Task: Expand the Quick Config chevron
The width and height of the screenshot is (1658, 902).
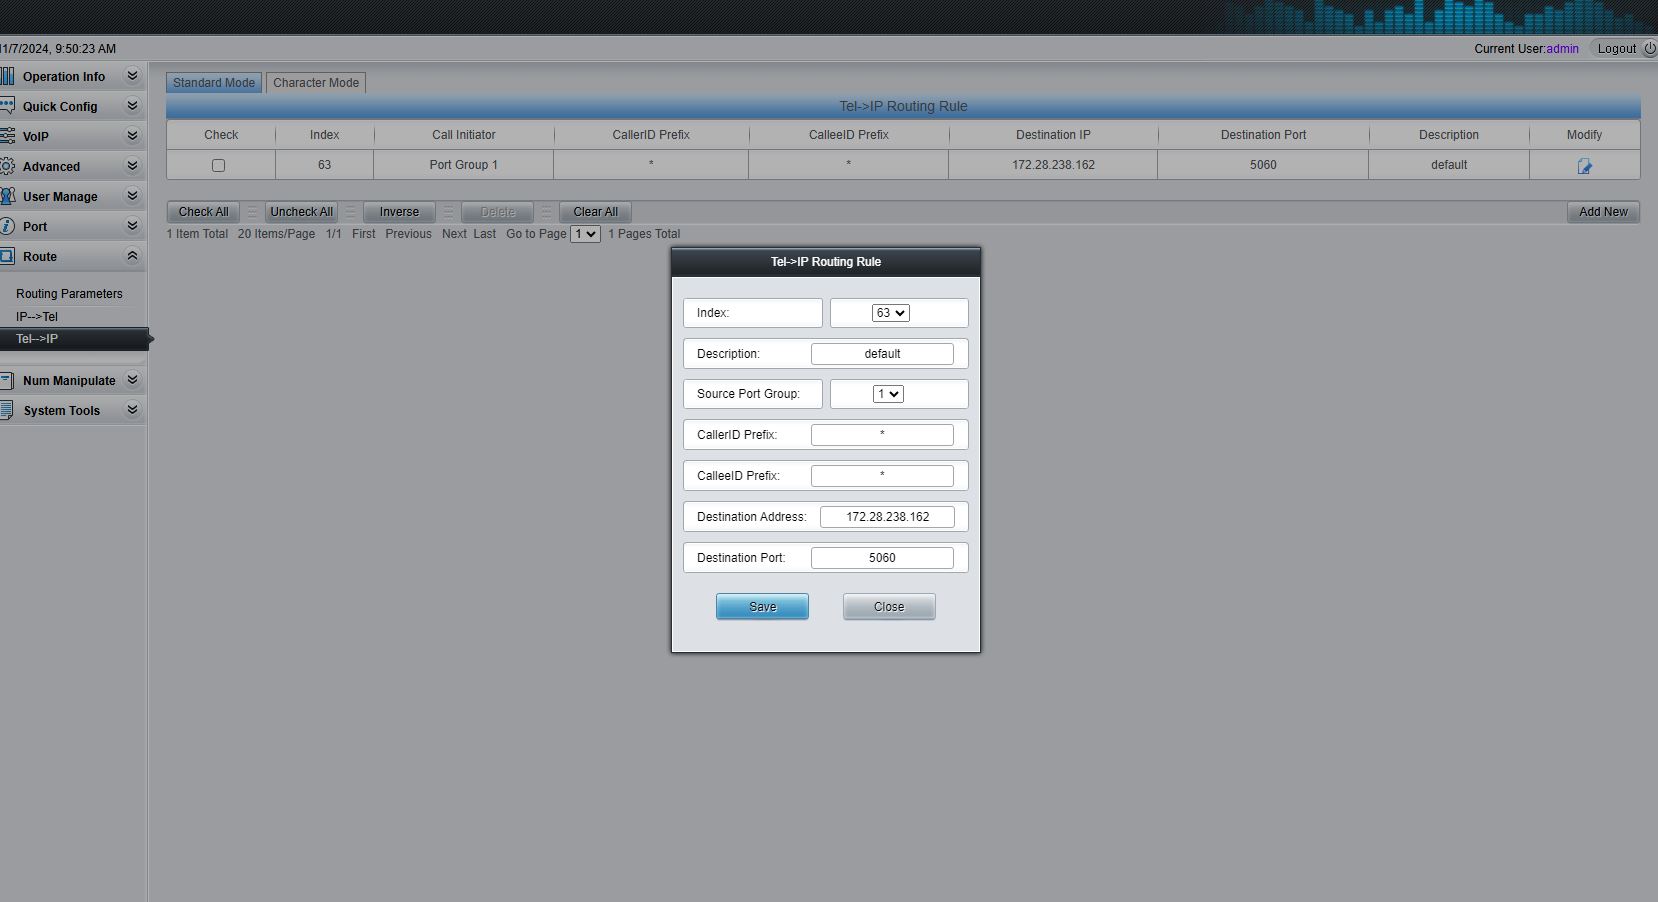Action: [132, 106]
